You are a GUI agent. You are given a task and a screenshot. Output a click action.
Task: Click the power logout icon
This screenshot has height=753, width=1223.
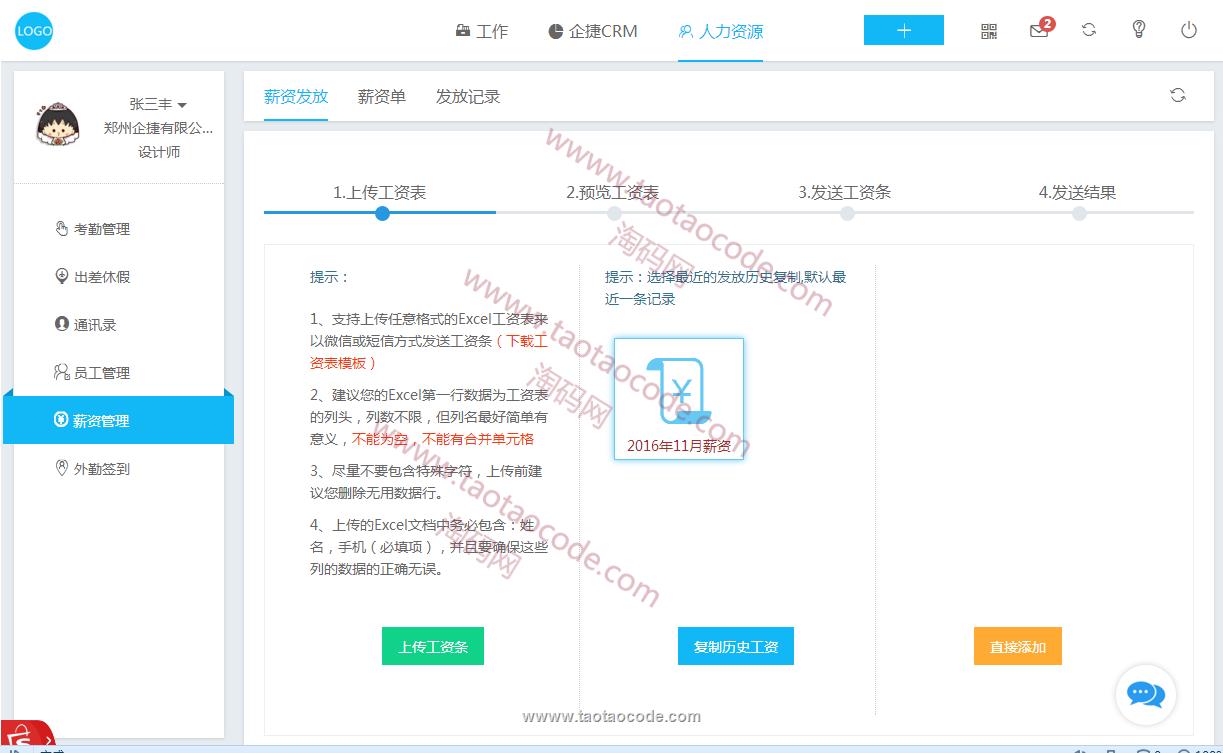(x=1189, y=30)
